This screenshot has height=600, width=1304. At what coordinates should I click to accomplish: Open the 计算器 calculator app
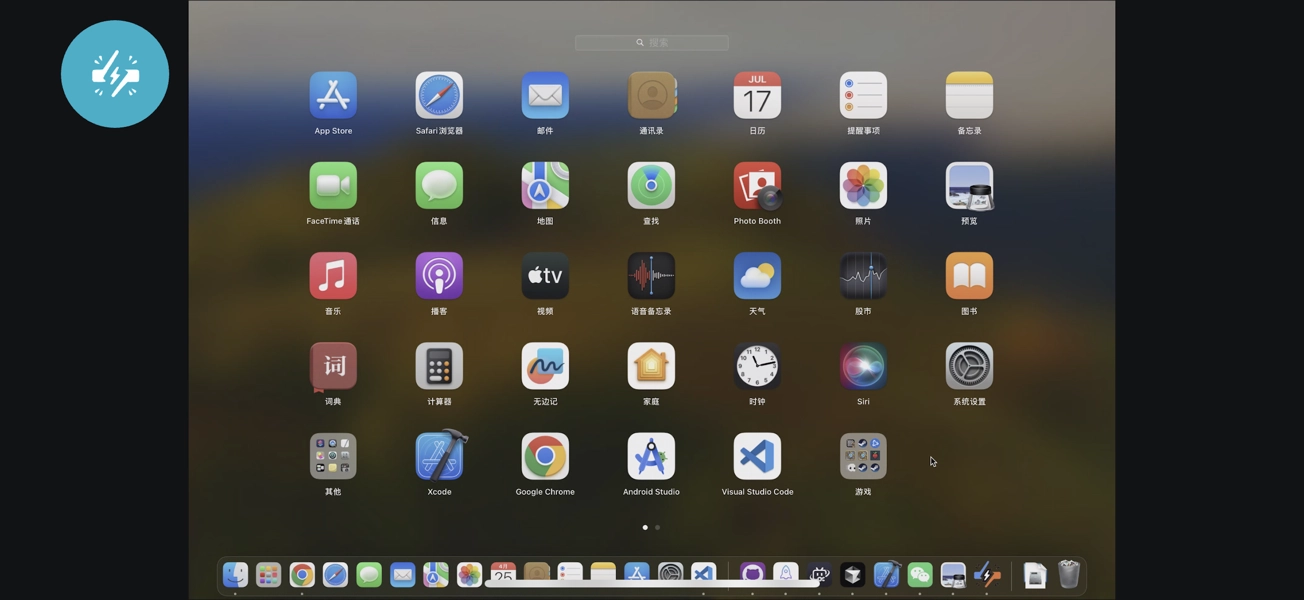(x=439, y=367)
